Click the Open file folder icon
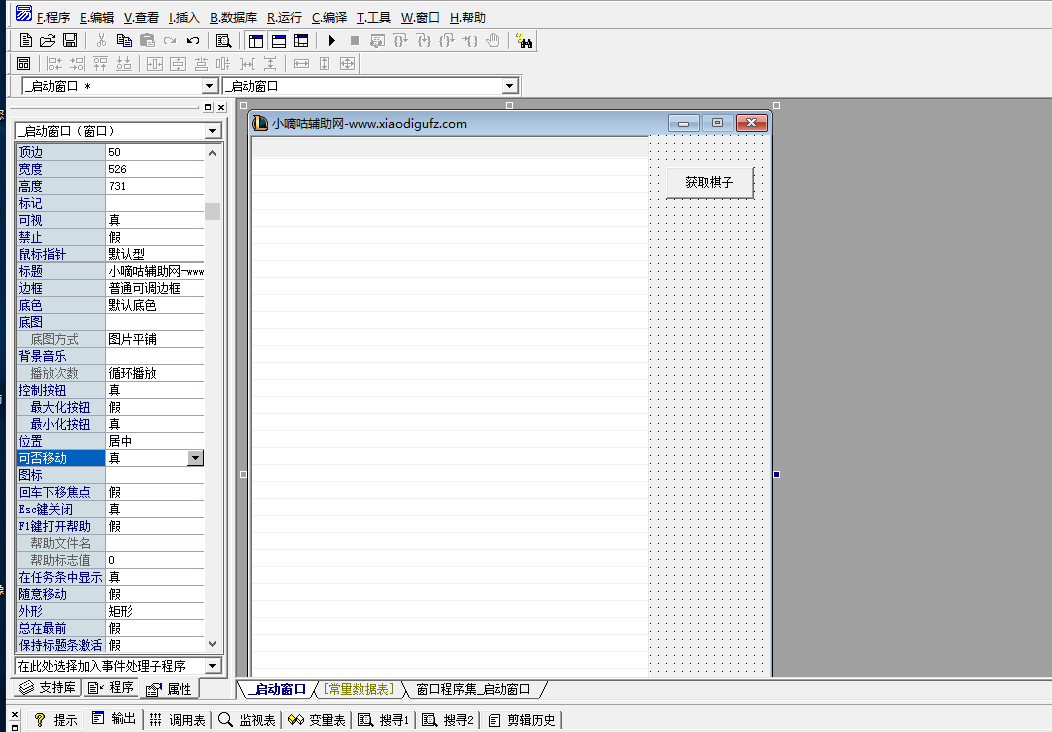This screenshot has width=1052, height=732. click(x=47, y=41)
